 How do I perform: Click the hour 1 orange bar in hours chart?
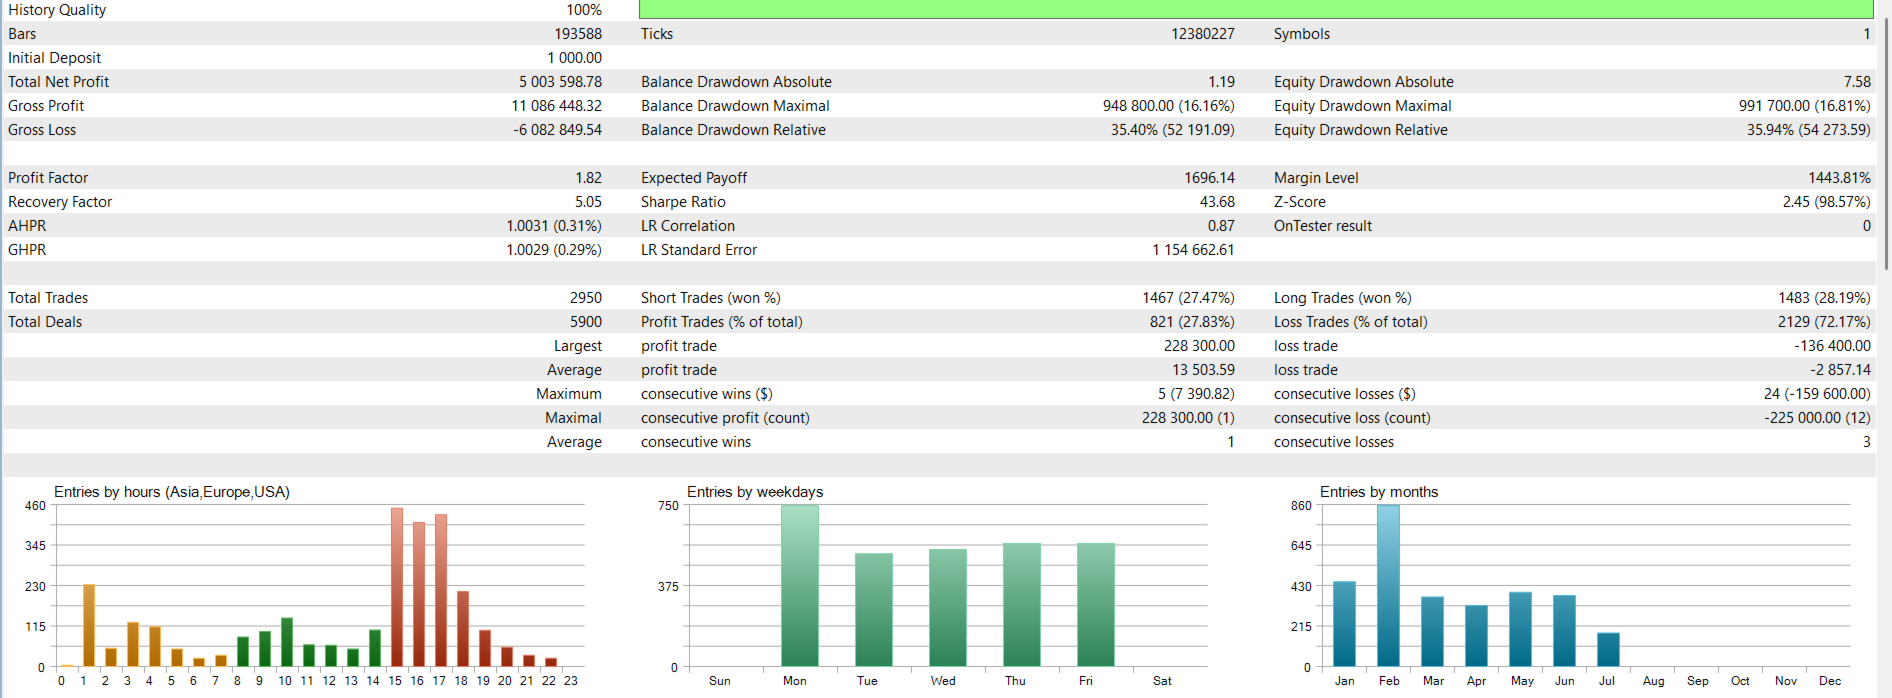[x=89, y=625]
